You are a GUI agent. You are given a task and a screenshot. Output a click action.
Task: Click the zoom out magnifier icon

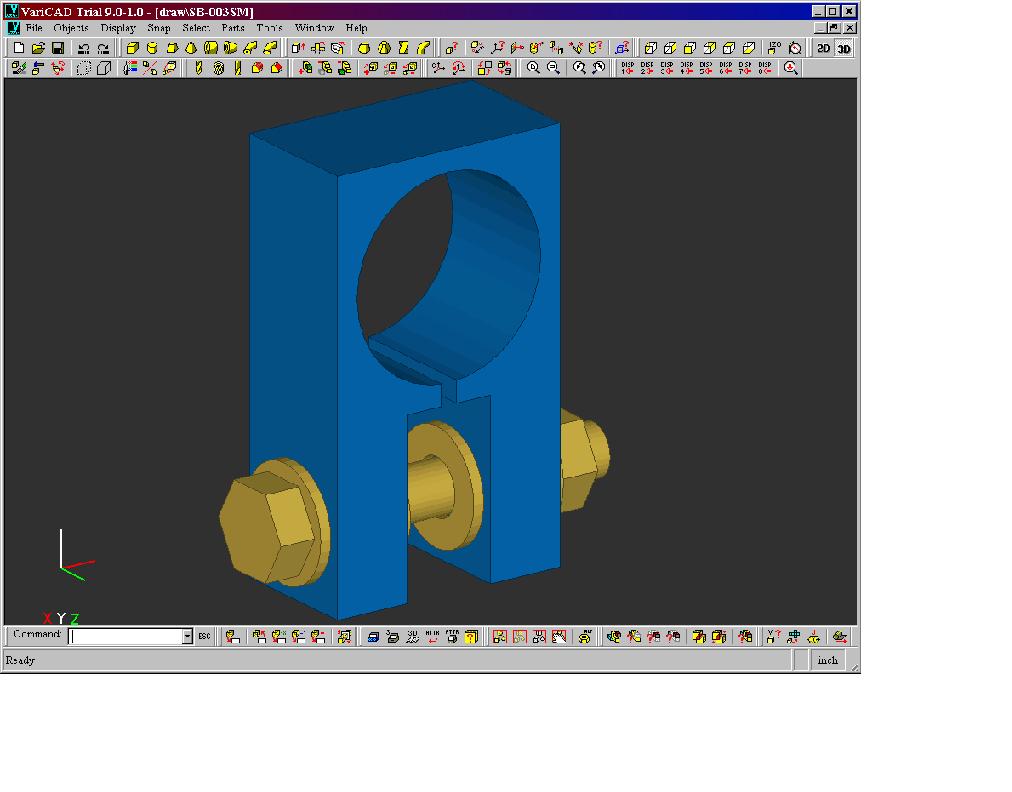(553, 68)
